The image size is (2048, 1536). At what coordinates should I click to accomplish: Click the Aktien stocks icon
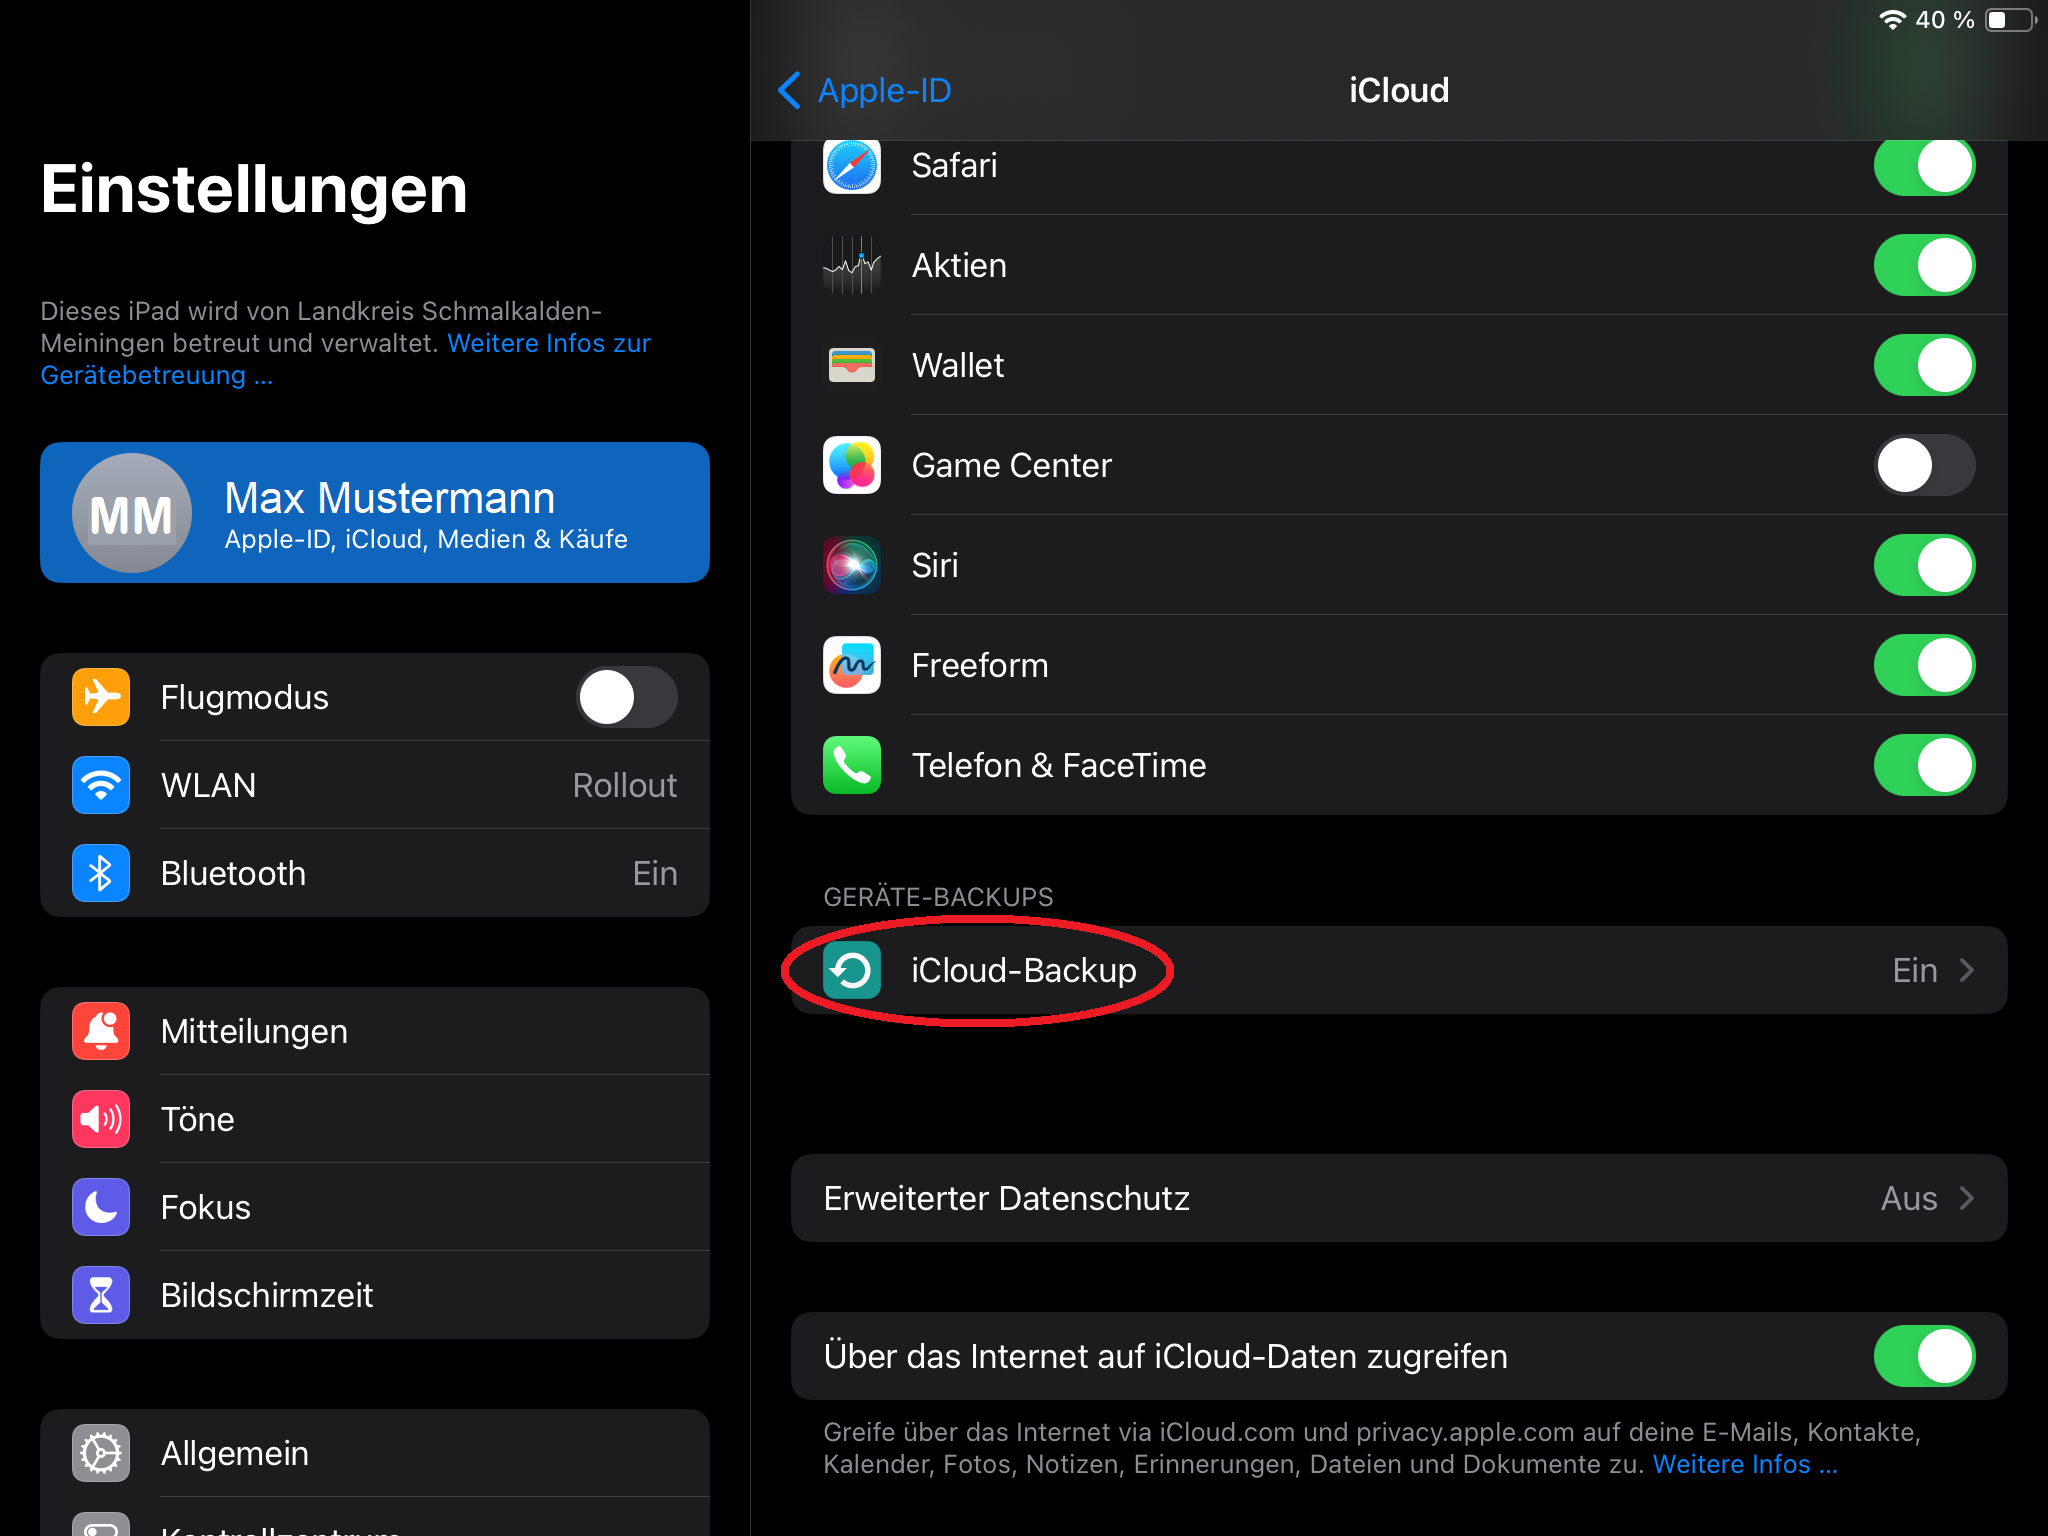851,265
